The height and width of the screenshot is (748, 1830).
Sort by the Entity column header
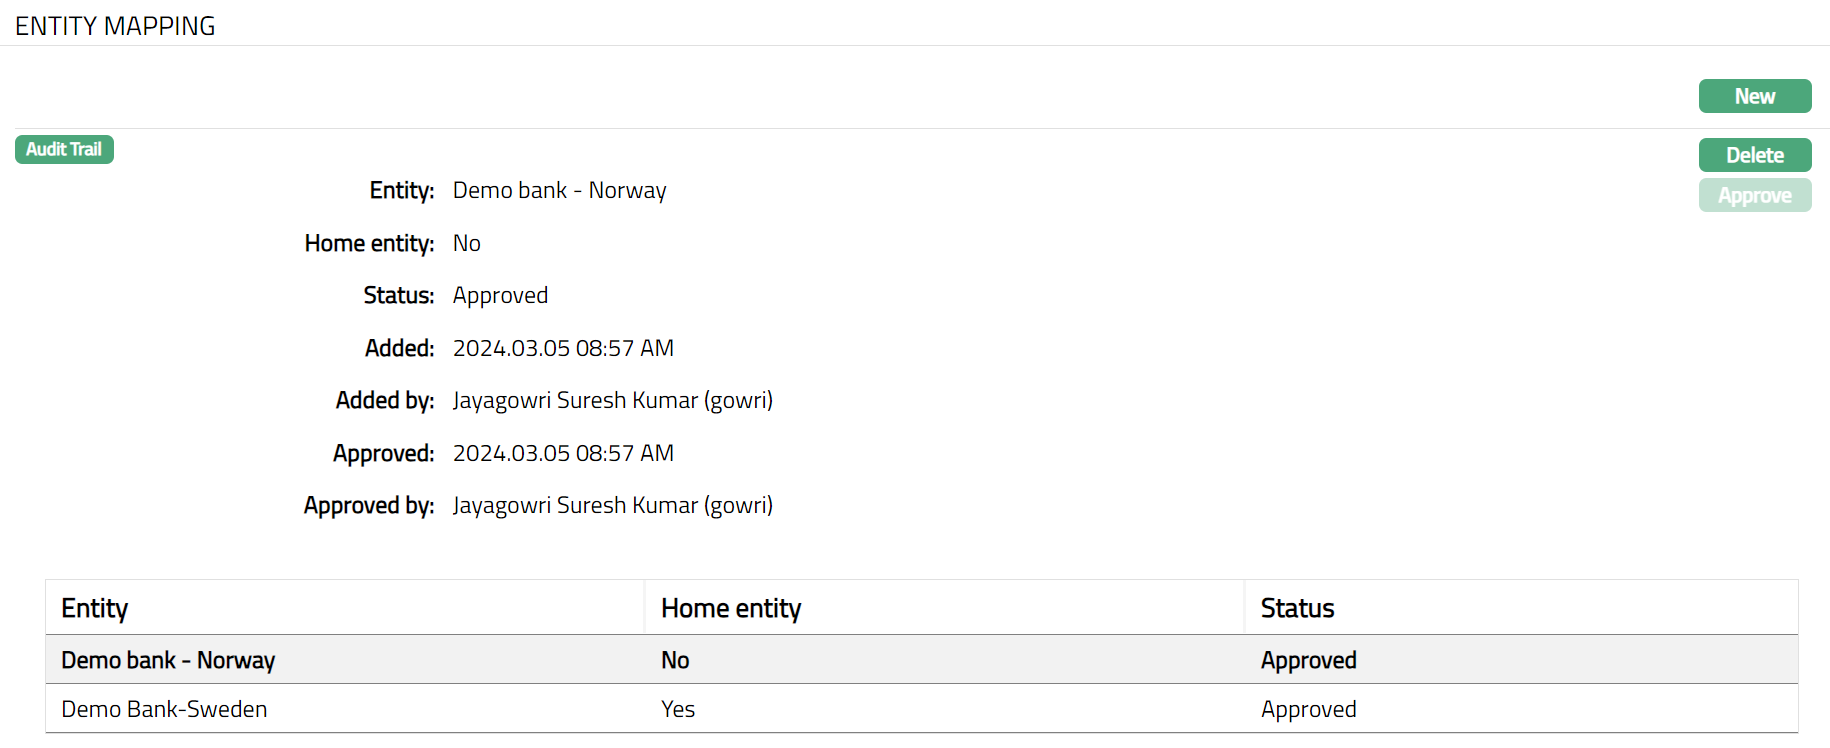tap(95, 608)
